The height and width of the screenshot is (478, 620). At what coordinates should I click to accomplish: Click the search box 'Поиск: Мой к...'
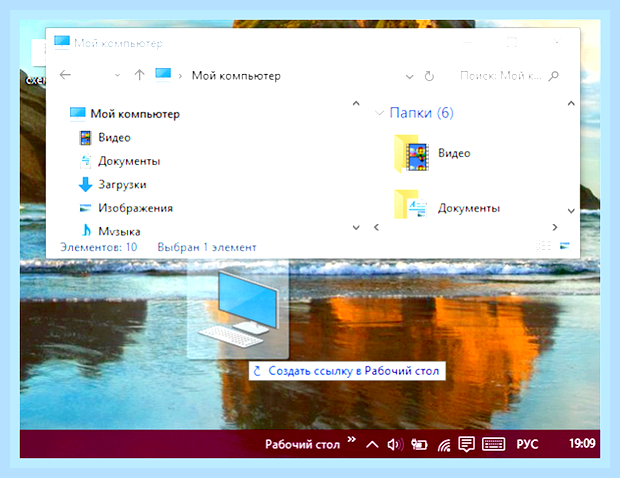coord(501,75)
